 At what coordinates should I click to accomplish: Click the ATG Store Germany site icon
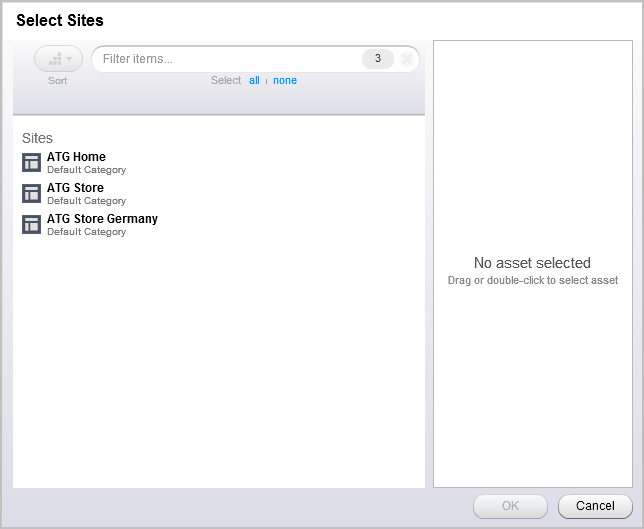click(31, 225)
